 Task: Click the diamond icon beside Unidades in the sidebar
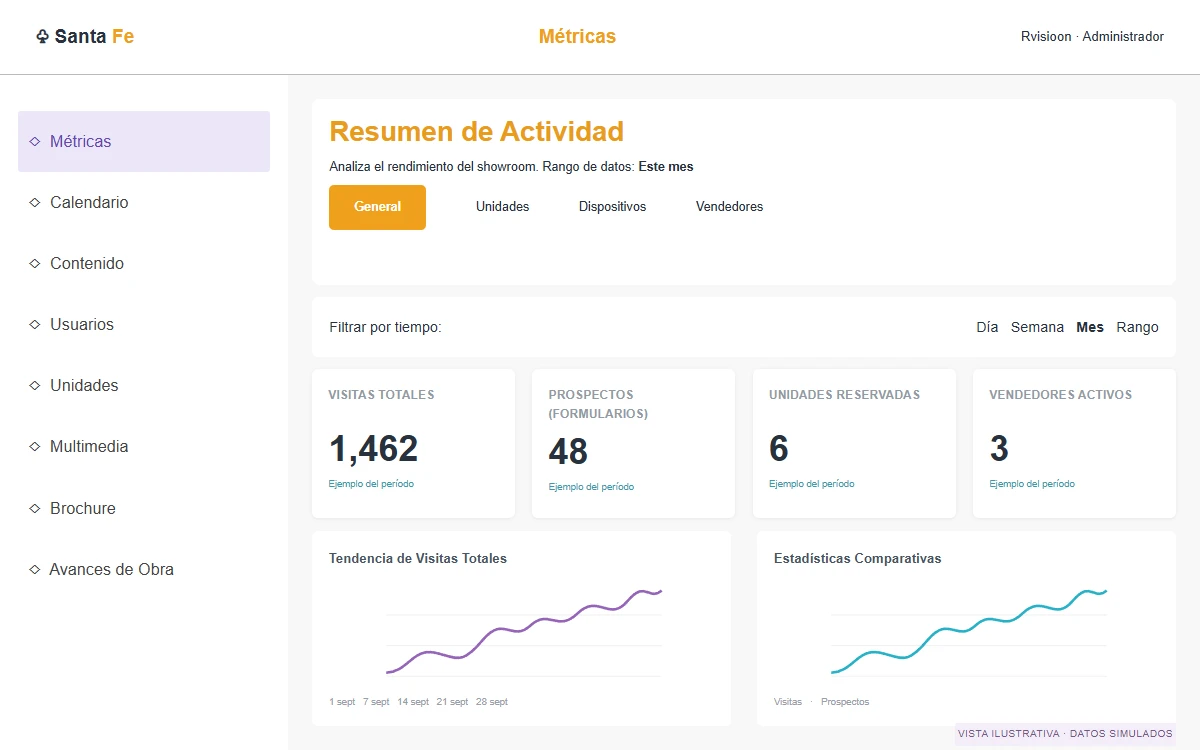[x=35, y=386]
